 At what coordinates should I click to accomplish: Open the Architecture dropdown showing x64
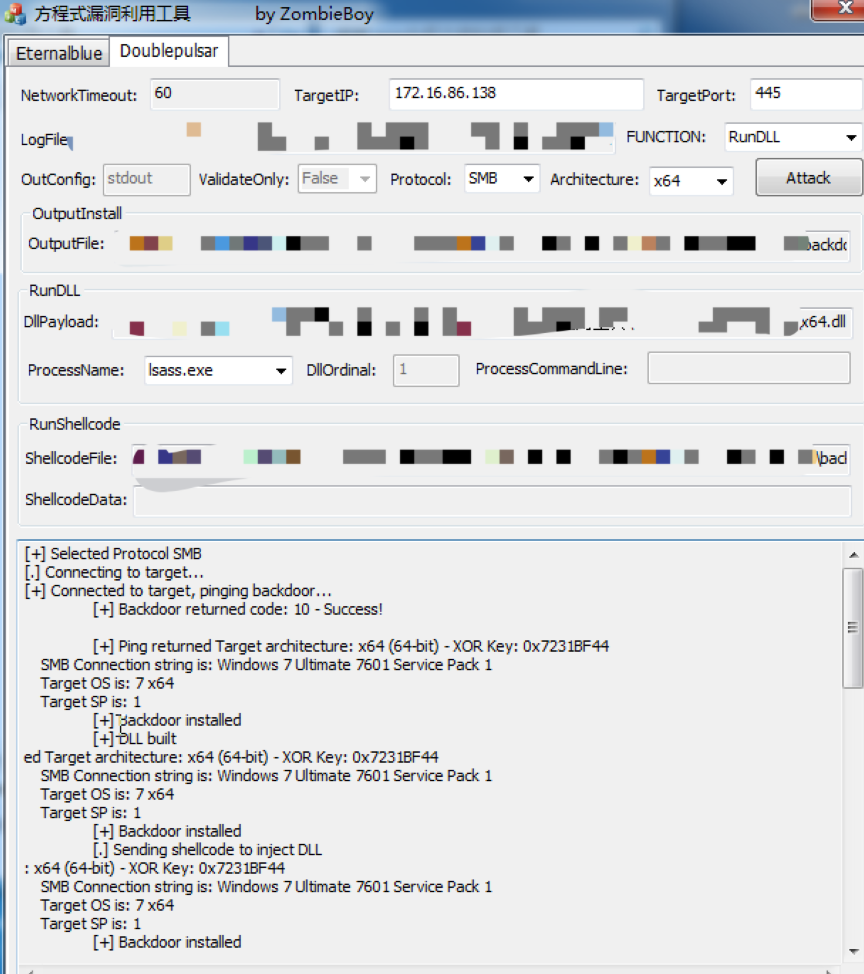[x=691, y=181]
